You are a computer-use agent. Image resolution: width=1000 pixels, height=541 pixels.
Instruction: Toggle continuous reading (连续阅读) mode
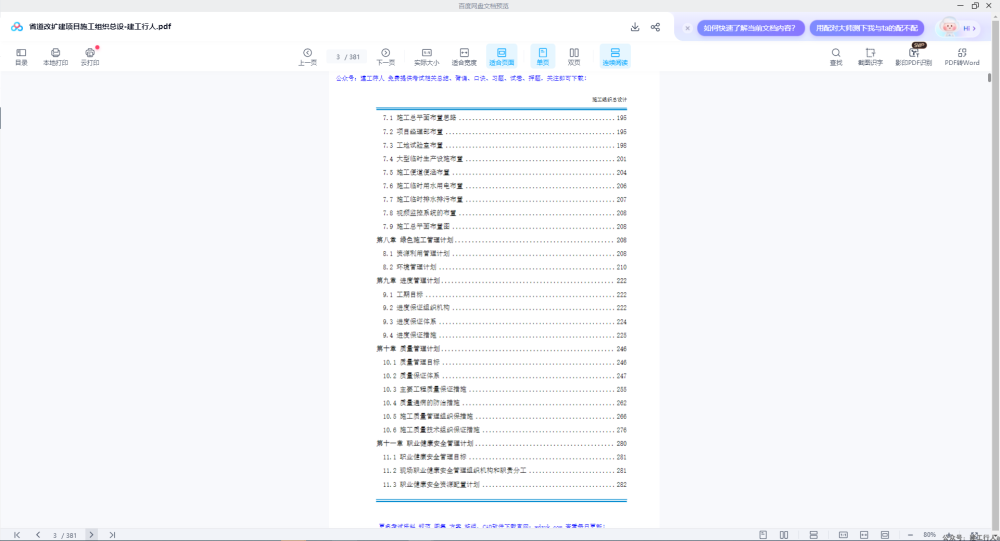pos(615,56)
